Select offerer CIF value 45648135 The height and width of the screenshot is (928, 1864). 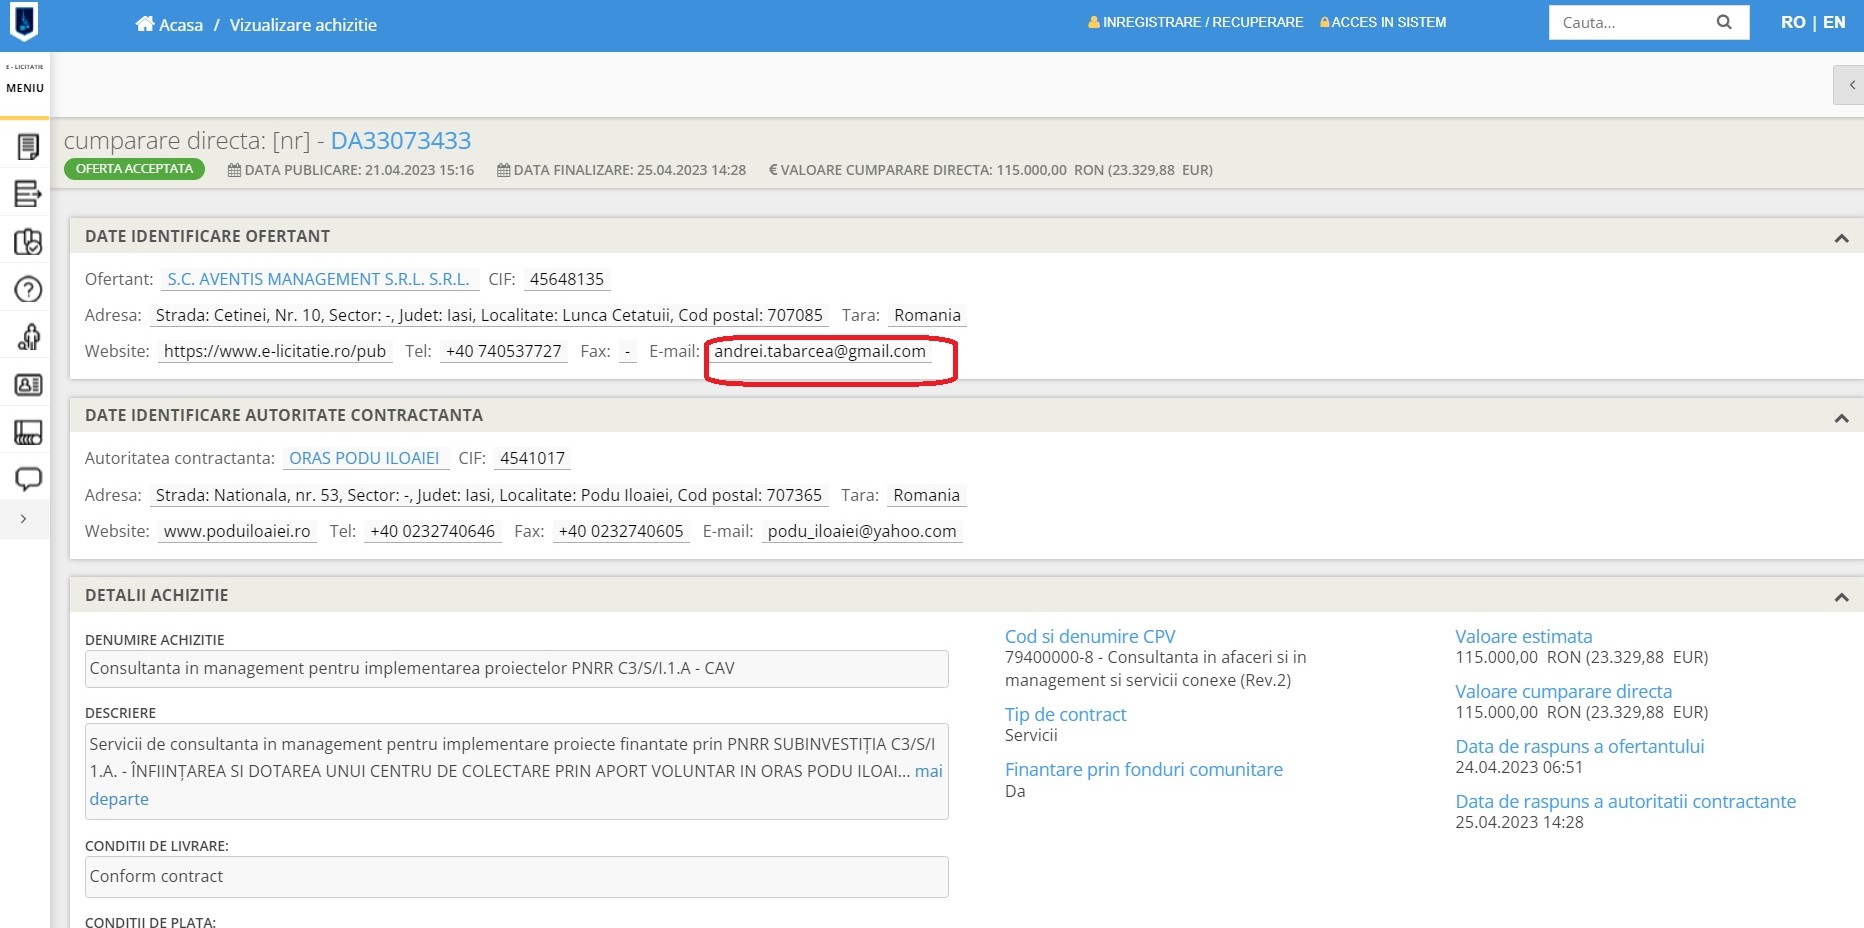567,279
